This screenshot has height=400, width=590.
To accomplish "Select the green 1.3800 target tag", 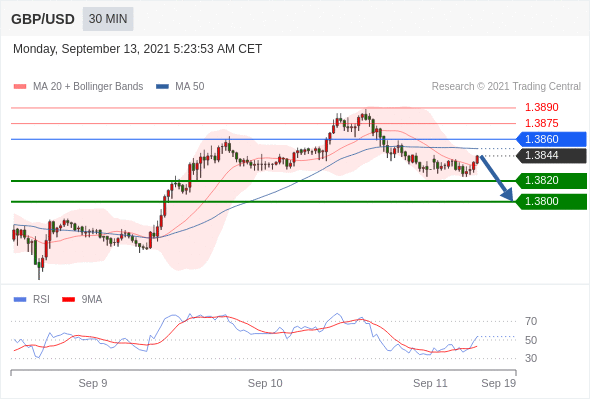I will tap(551, 202).
